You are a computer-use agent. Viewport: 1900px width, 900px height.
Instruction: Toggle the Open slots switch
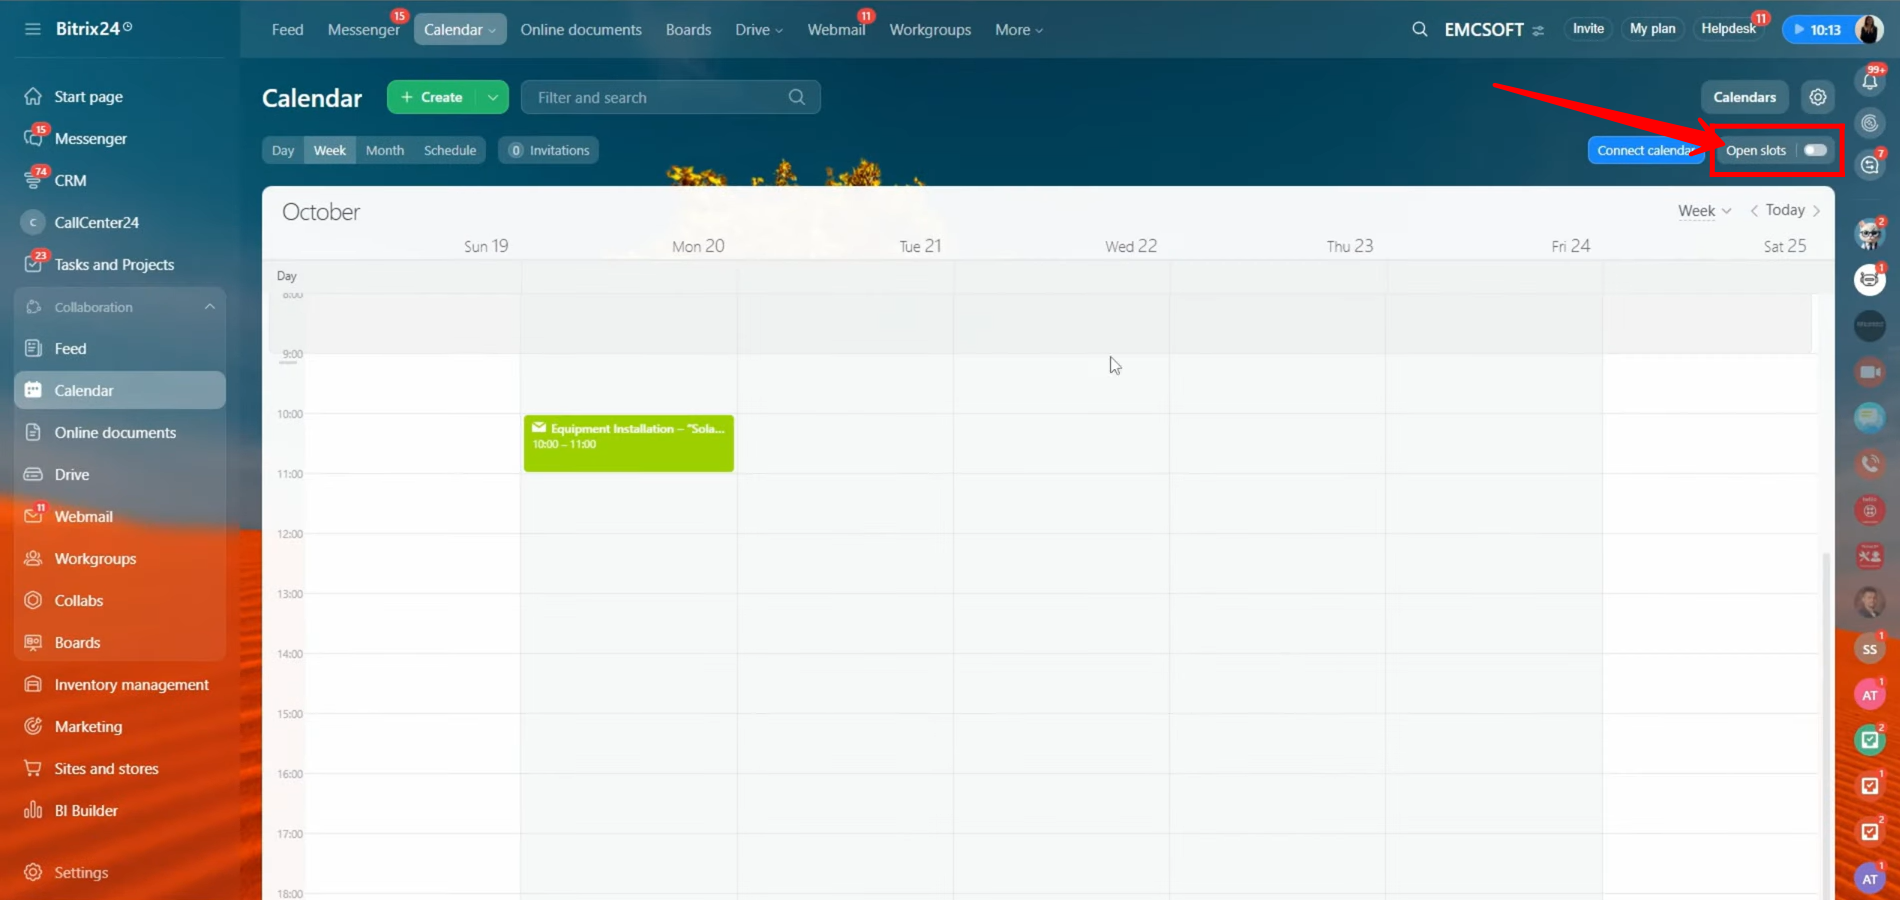(x=1815, y=150)
